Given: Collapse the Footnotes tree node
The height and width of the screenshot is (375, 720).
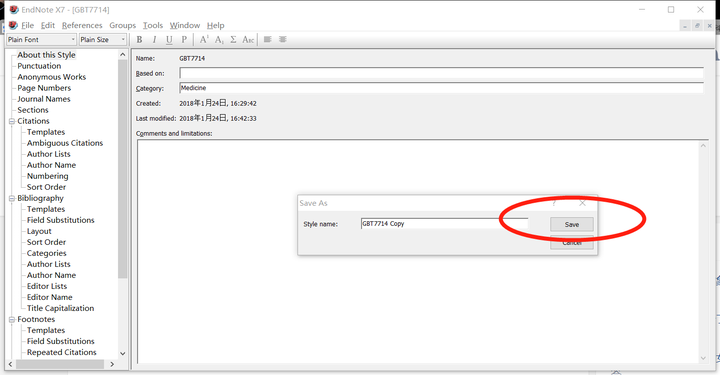Looking at the screenshot, I should pos(12,319).
